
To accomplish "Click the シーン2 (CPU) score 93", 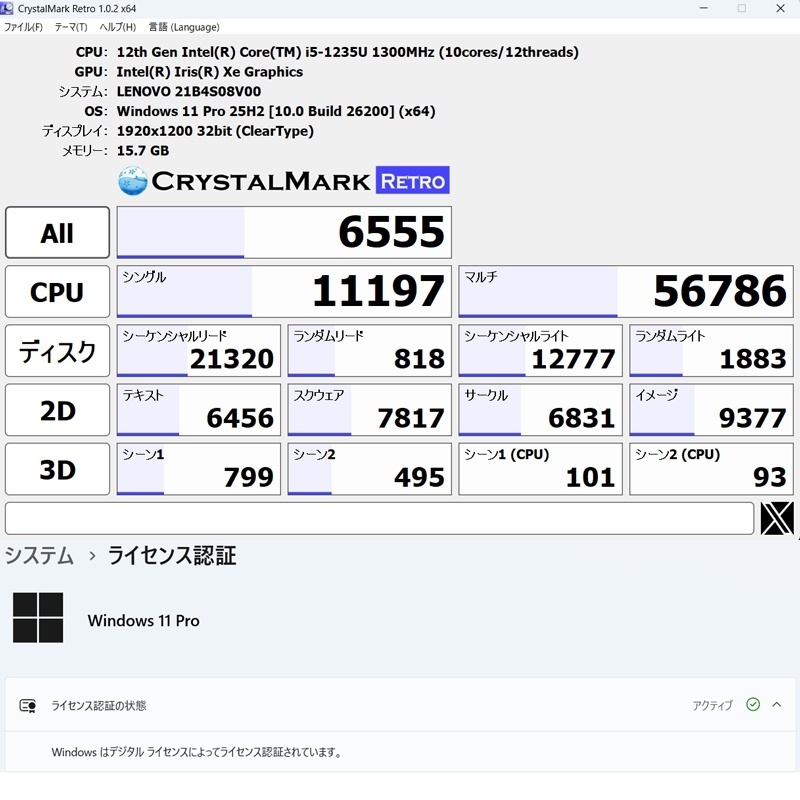I will (x=712, y=469).
